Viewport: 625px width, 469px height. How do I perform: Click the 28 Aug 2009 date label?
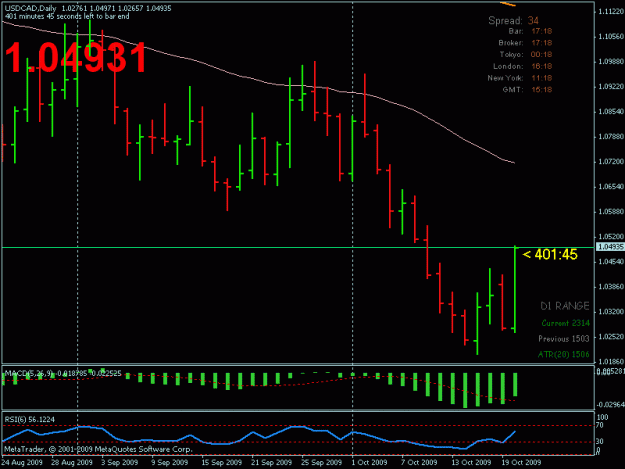click(x=72, y=462)
